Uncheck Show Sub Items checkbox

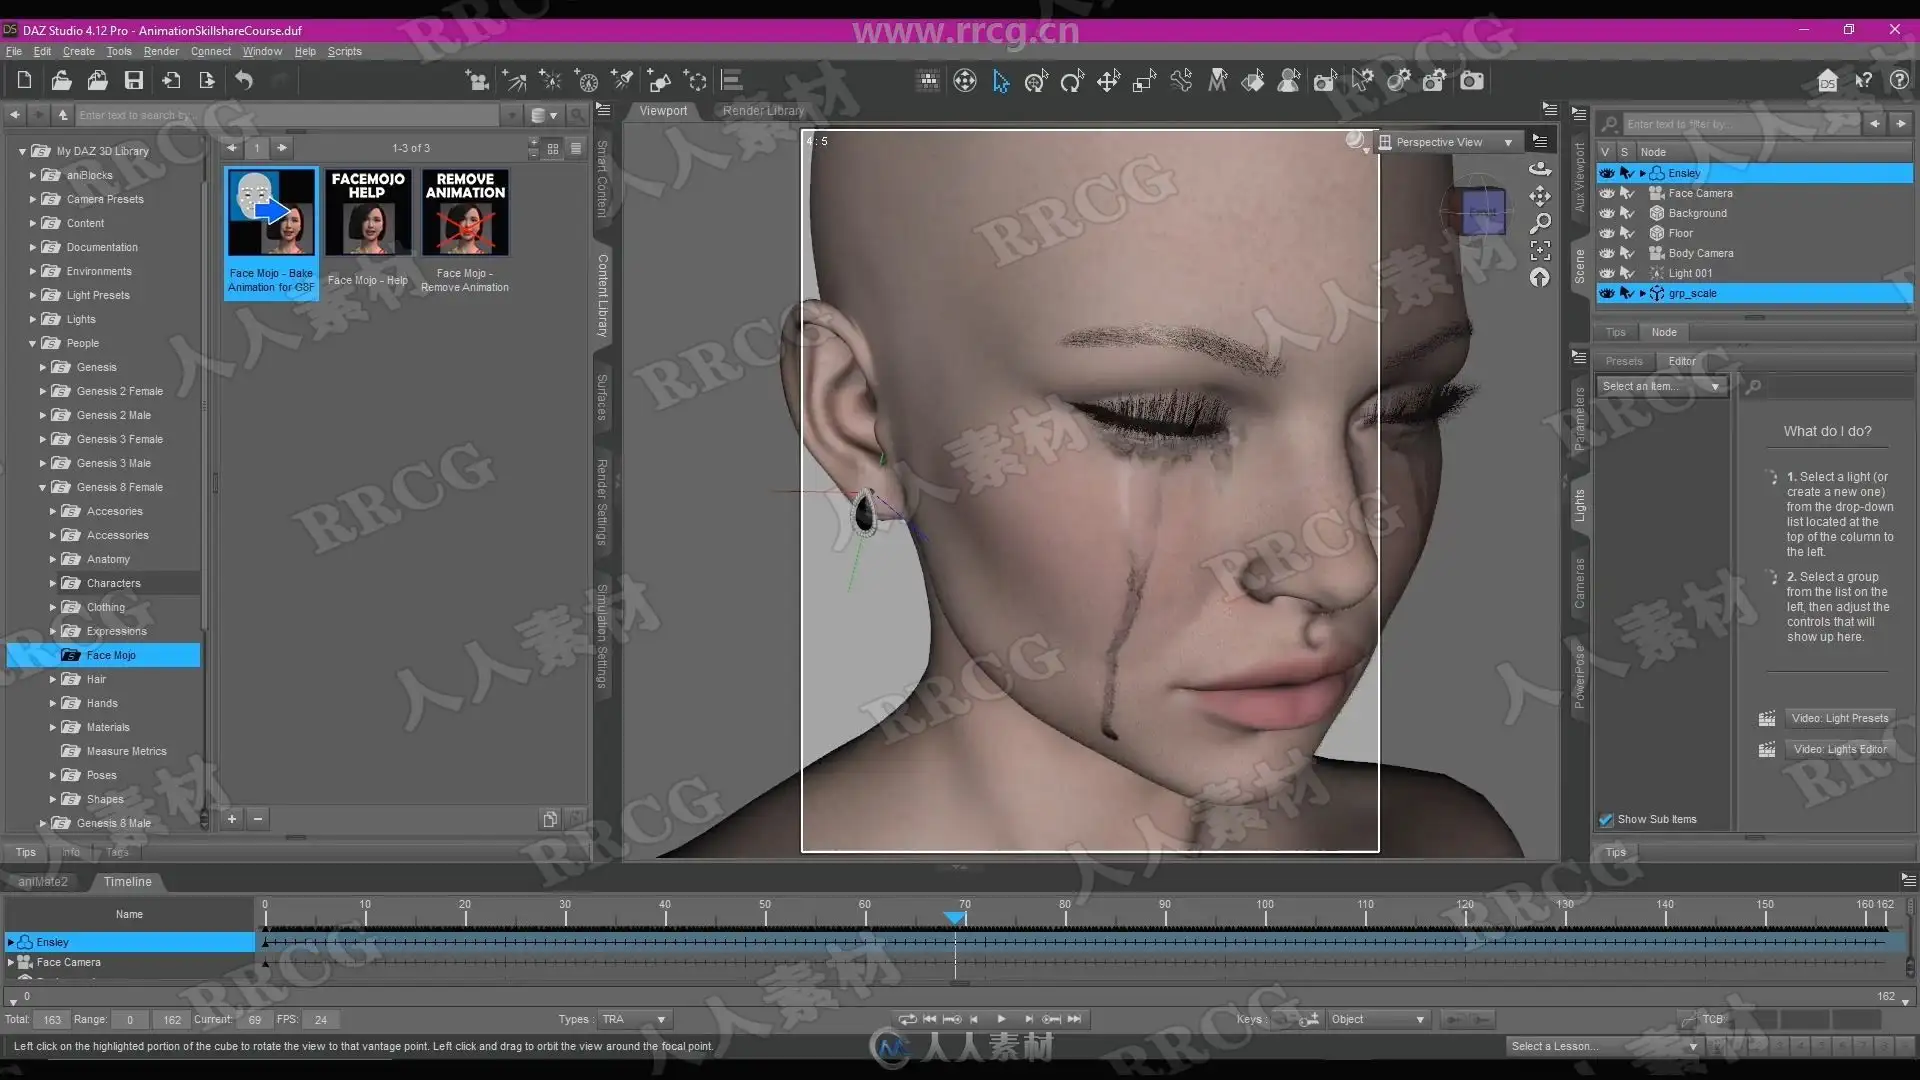pos(1606,819)
